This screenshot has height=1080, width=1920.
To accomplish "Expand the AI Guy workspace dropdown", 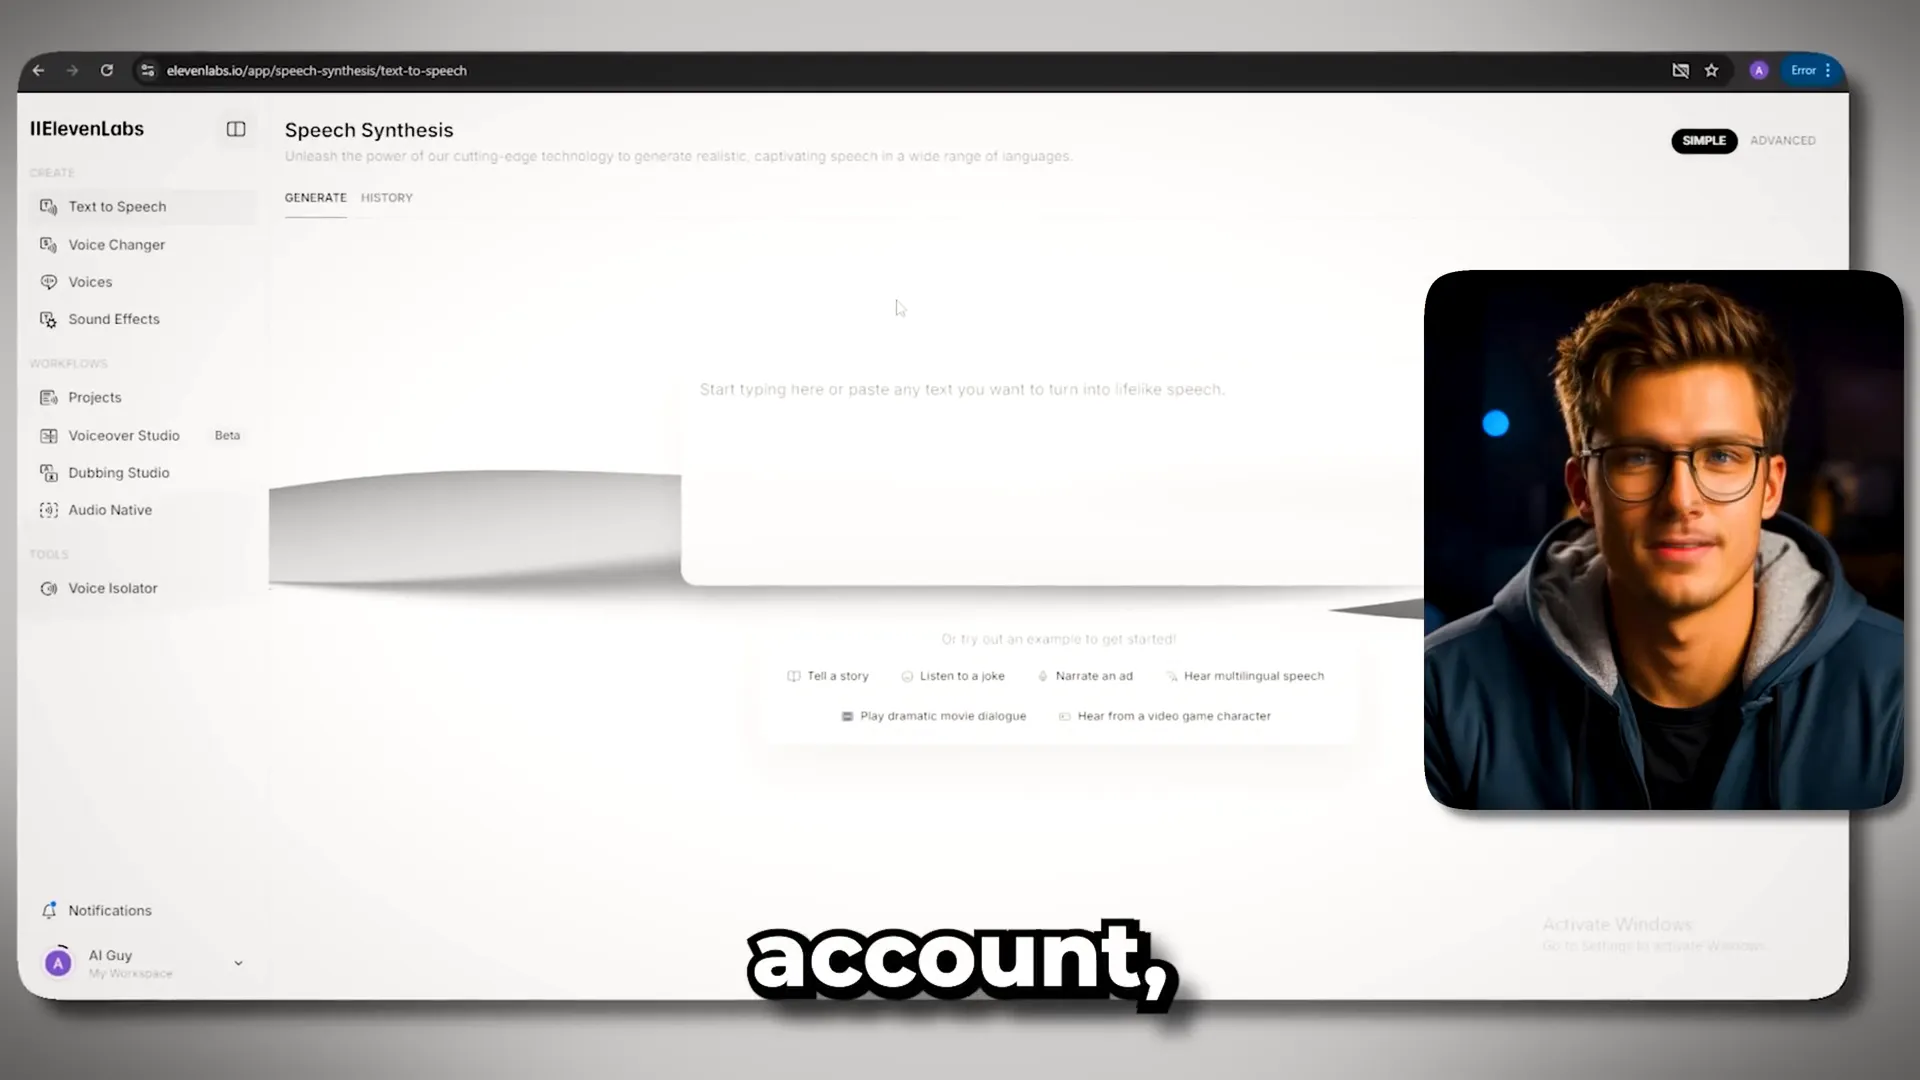I will [x=237, y=961].
